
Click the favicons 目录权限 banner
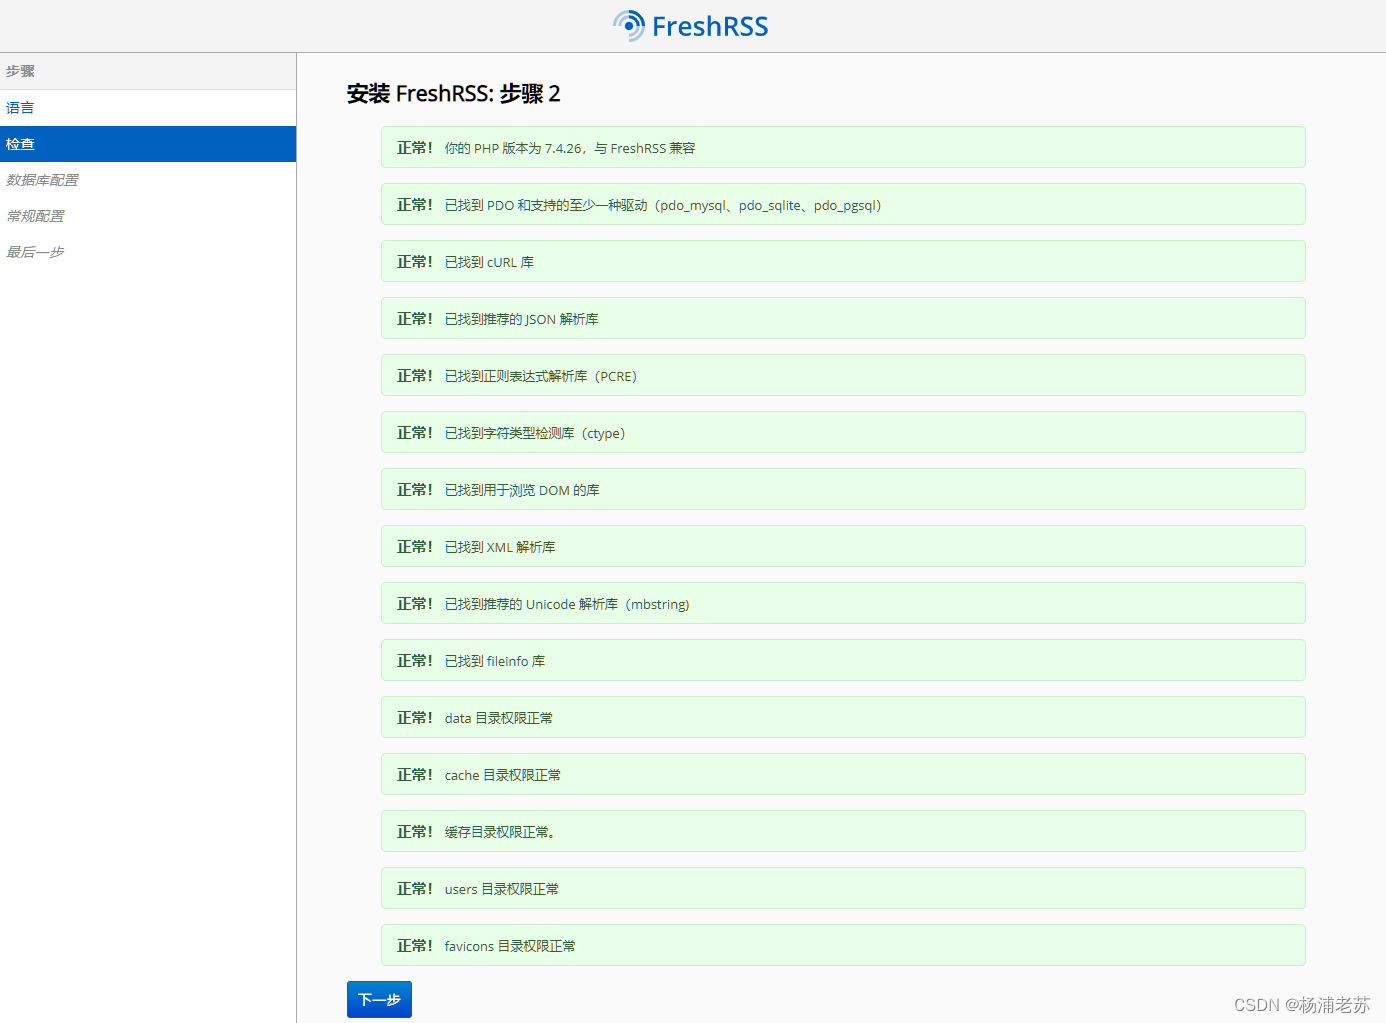843,945
